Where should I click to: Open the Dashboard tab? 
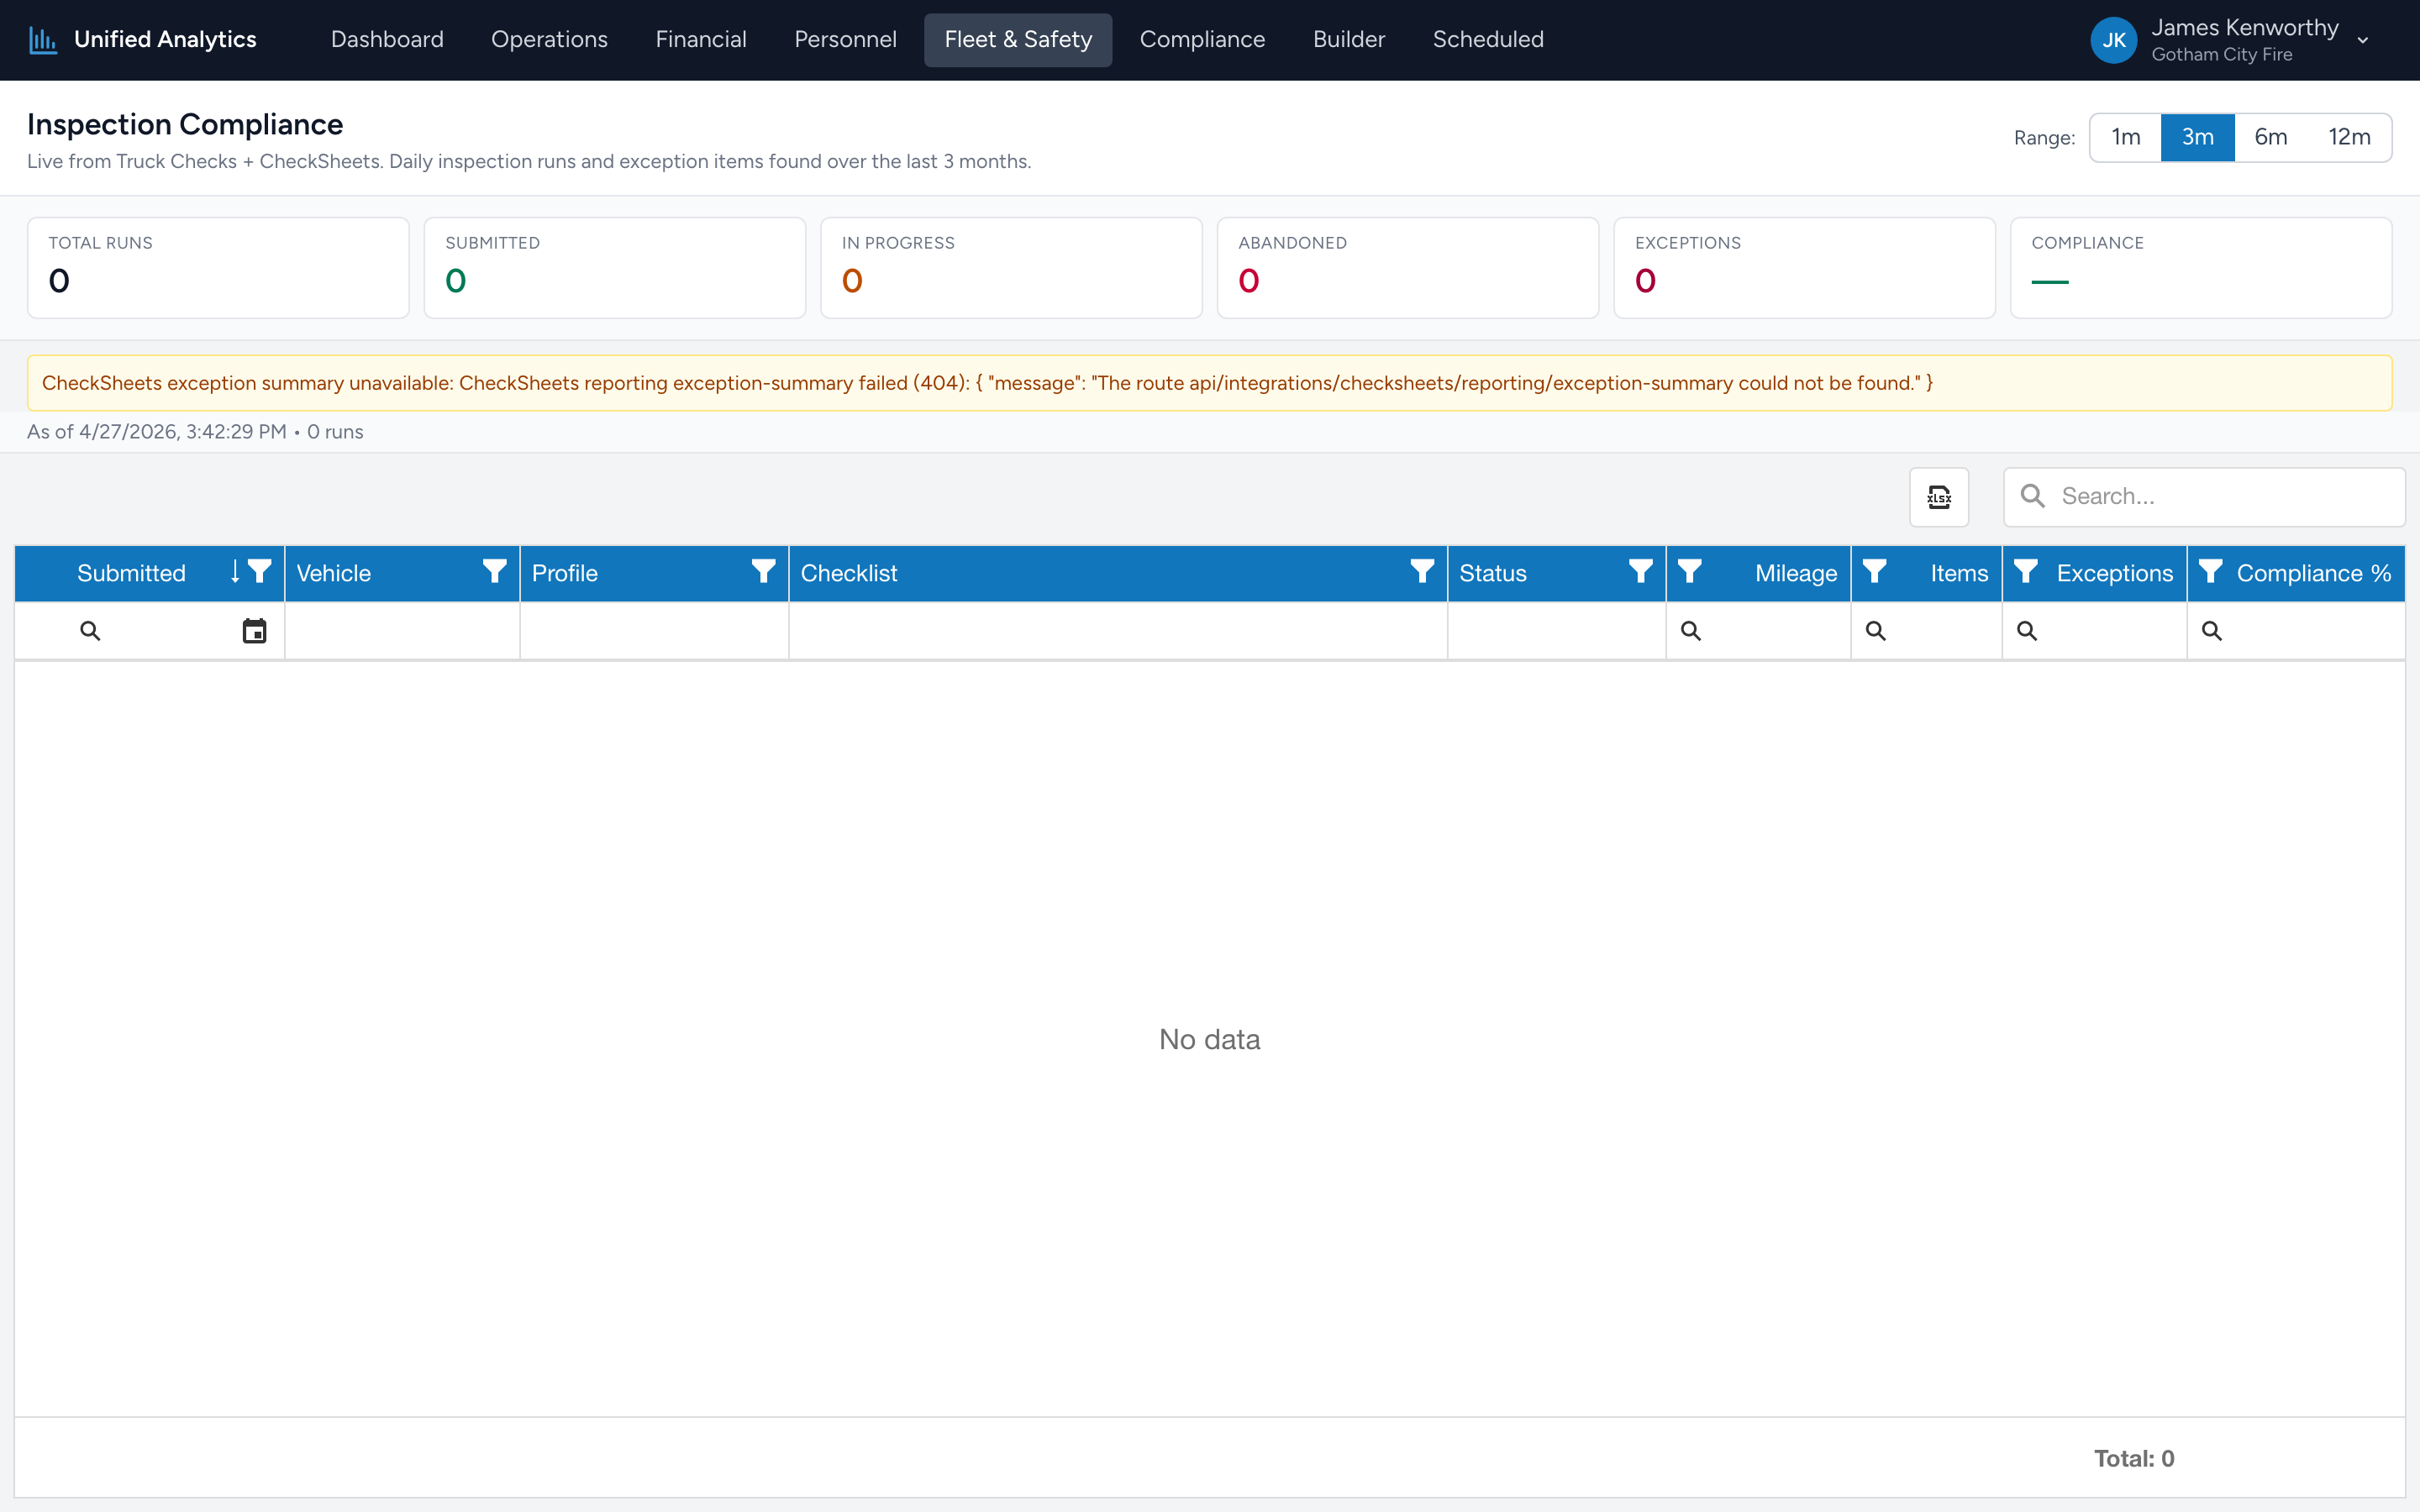click(x=387, y=40)
